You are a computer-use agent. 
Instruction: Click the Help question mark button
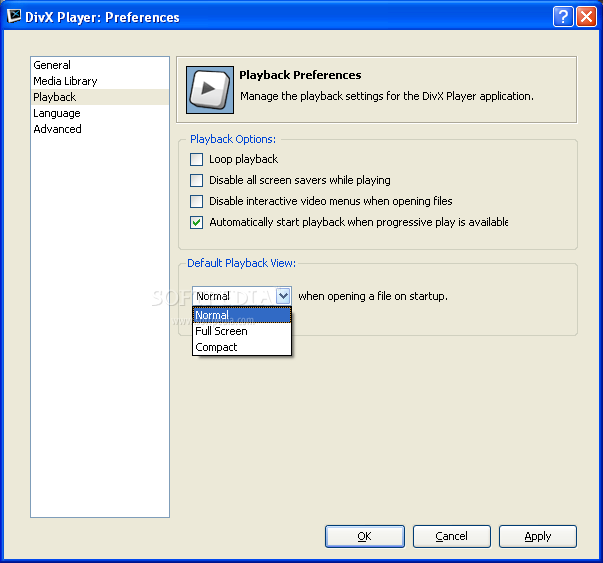563,17
